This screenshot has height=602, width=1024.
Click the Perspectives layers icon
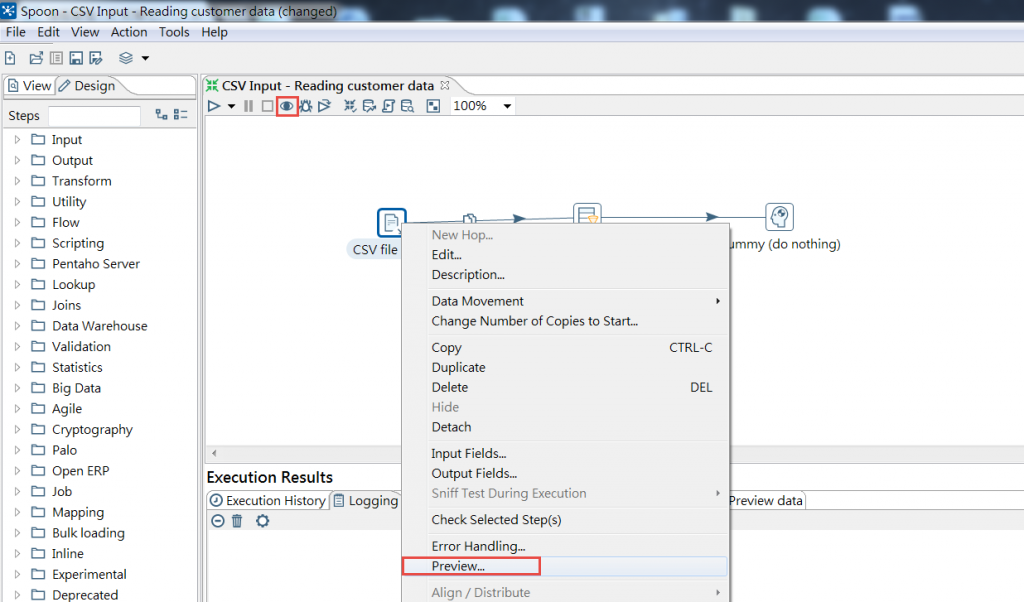[126, 58]
